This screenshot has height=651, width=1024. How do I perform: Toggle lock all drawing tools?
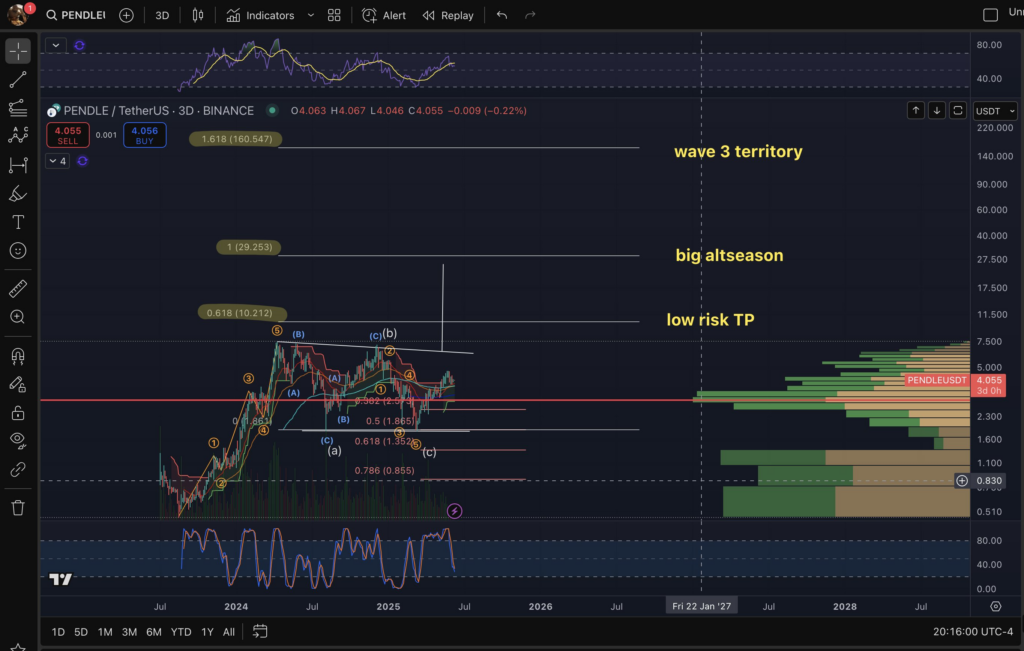pos(18,413)
